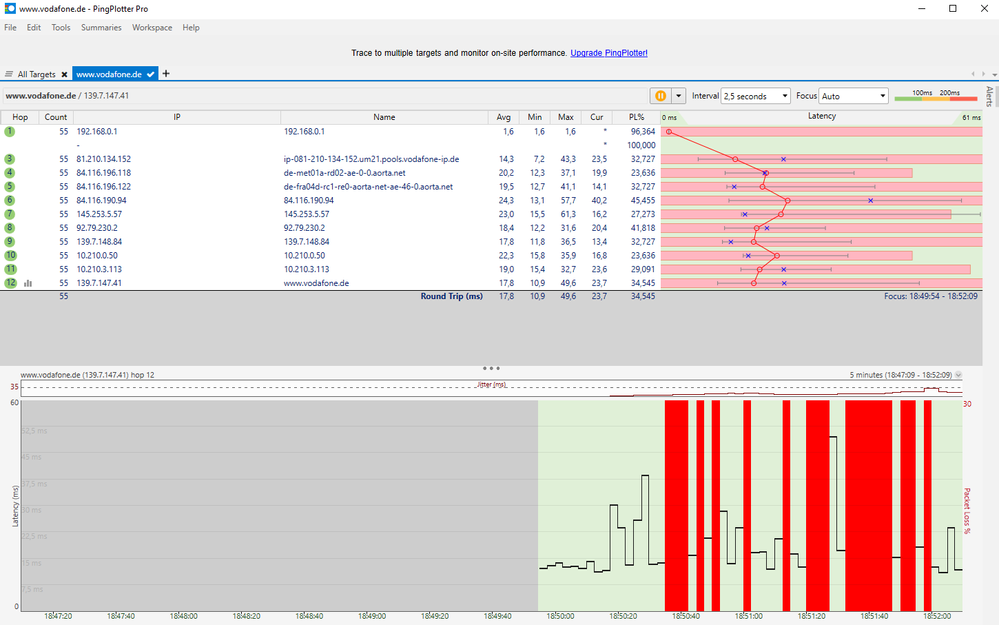Click the hop 5 green circle icon

point(10,187)
